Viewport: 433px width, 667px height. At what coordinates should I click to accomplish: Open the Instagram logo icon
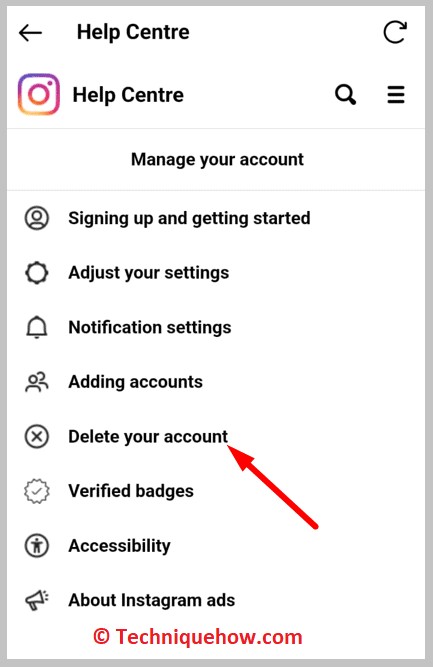(39, 94)
